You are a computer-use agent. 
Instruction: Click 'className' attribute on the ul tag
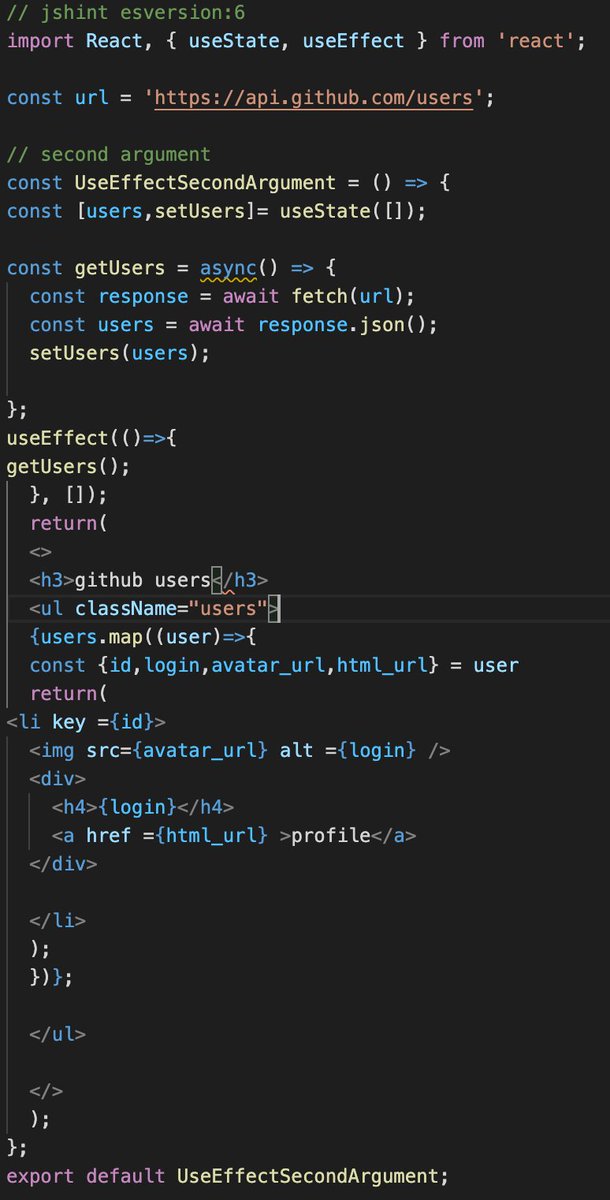pos(126,608)
